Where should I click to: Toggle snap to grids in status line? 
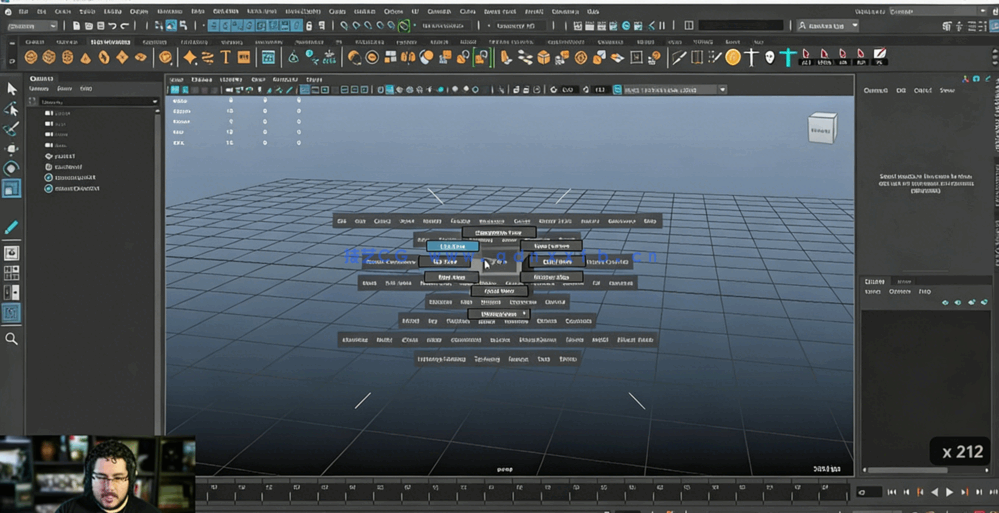point(342,26)
